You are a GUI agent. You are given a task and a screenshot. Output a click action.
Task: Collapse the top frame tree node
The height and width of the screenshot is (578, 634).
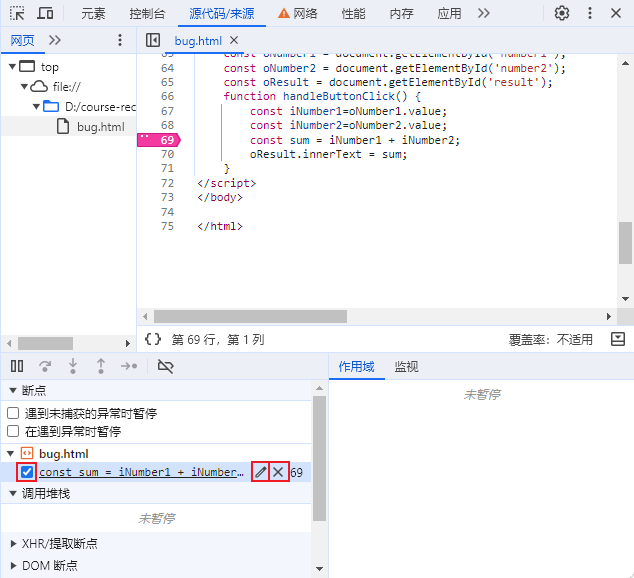(12, 66)
